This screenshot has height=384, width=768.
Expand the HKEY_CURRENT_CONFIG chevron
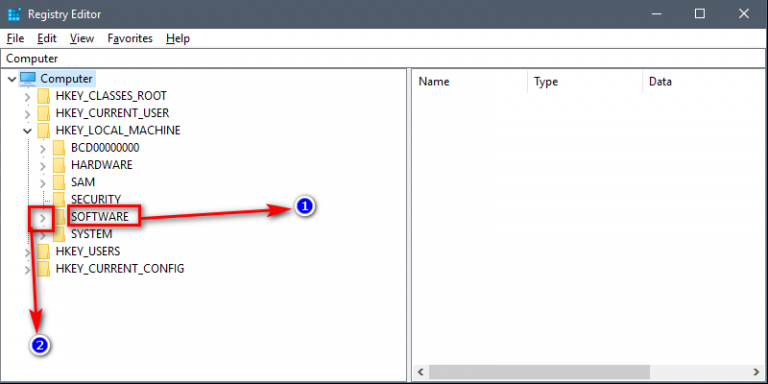[x=28, y=269]
